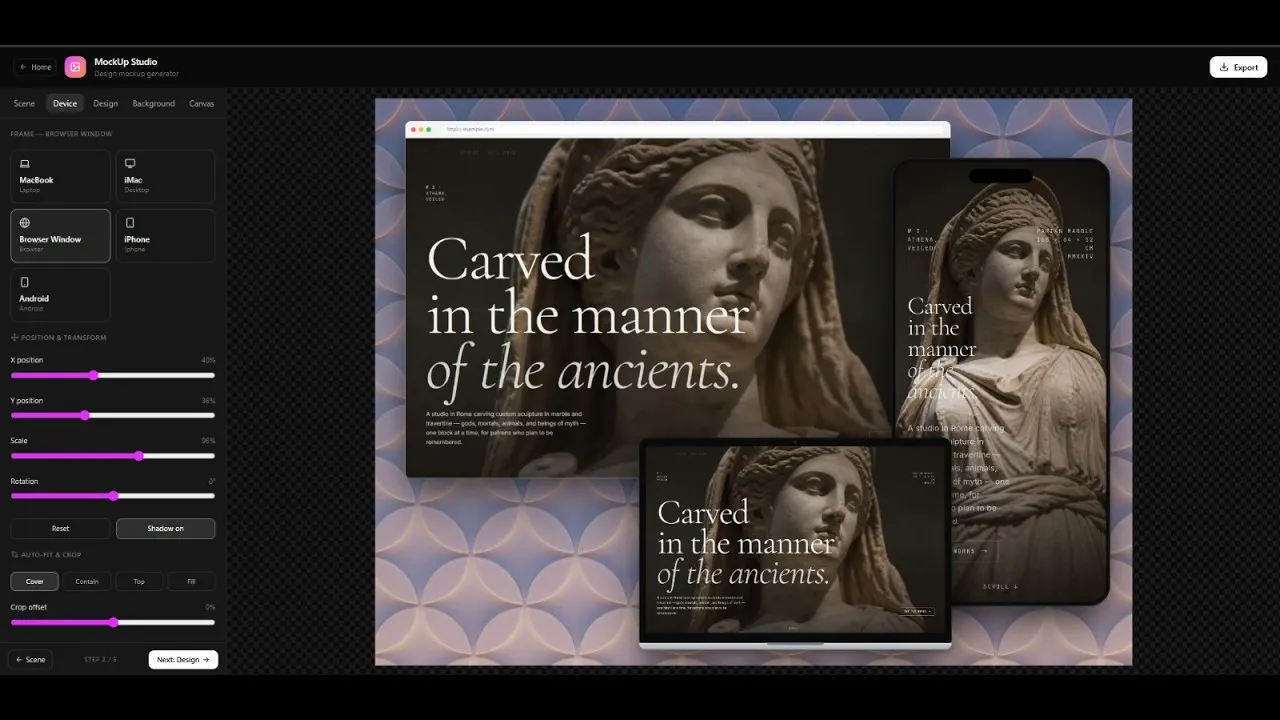
Task: Reset the transform values
Action: 60,528
